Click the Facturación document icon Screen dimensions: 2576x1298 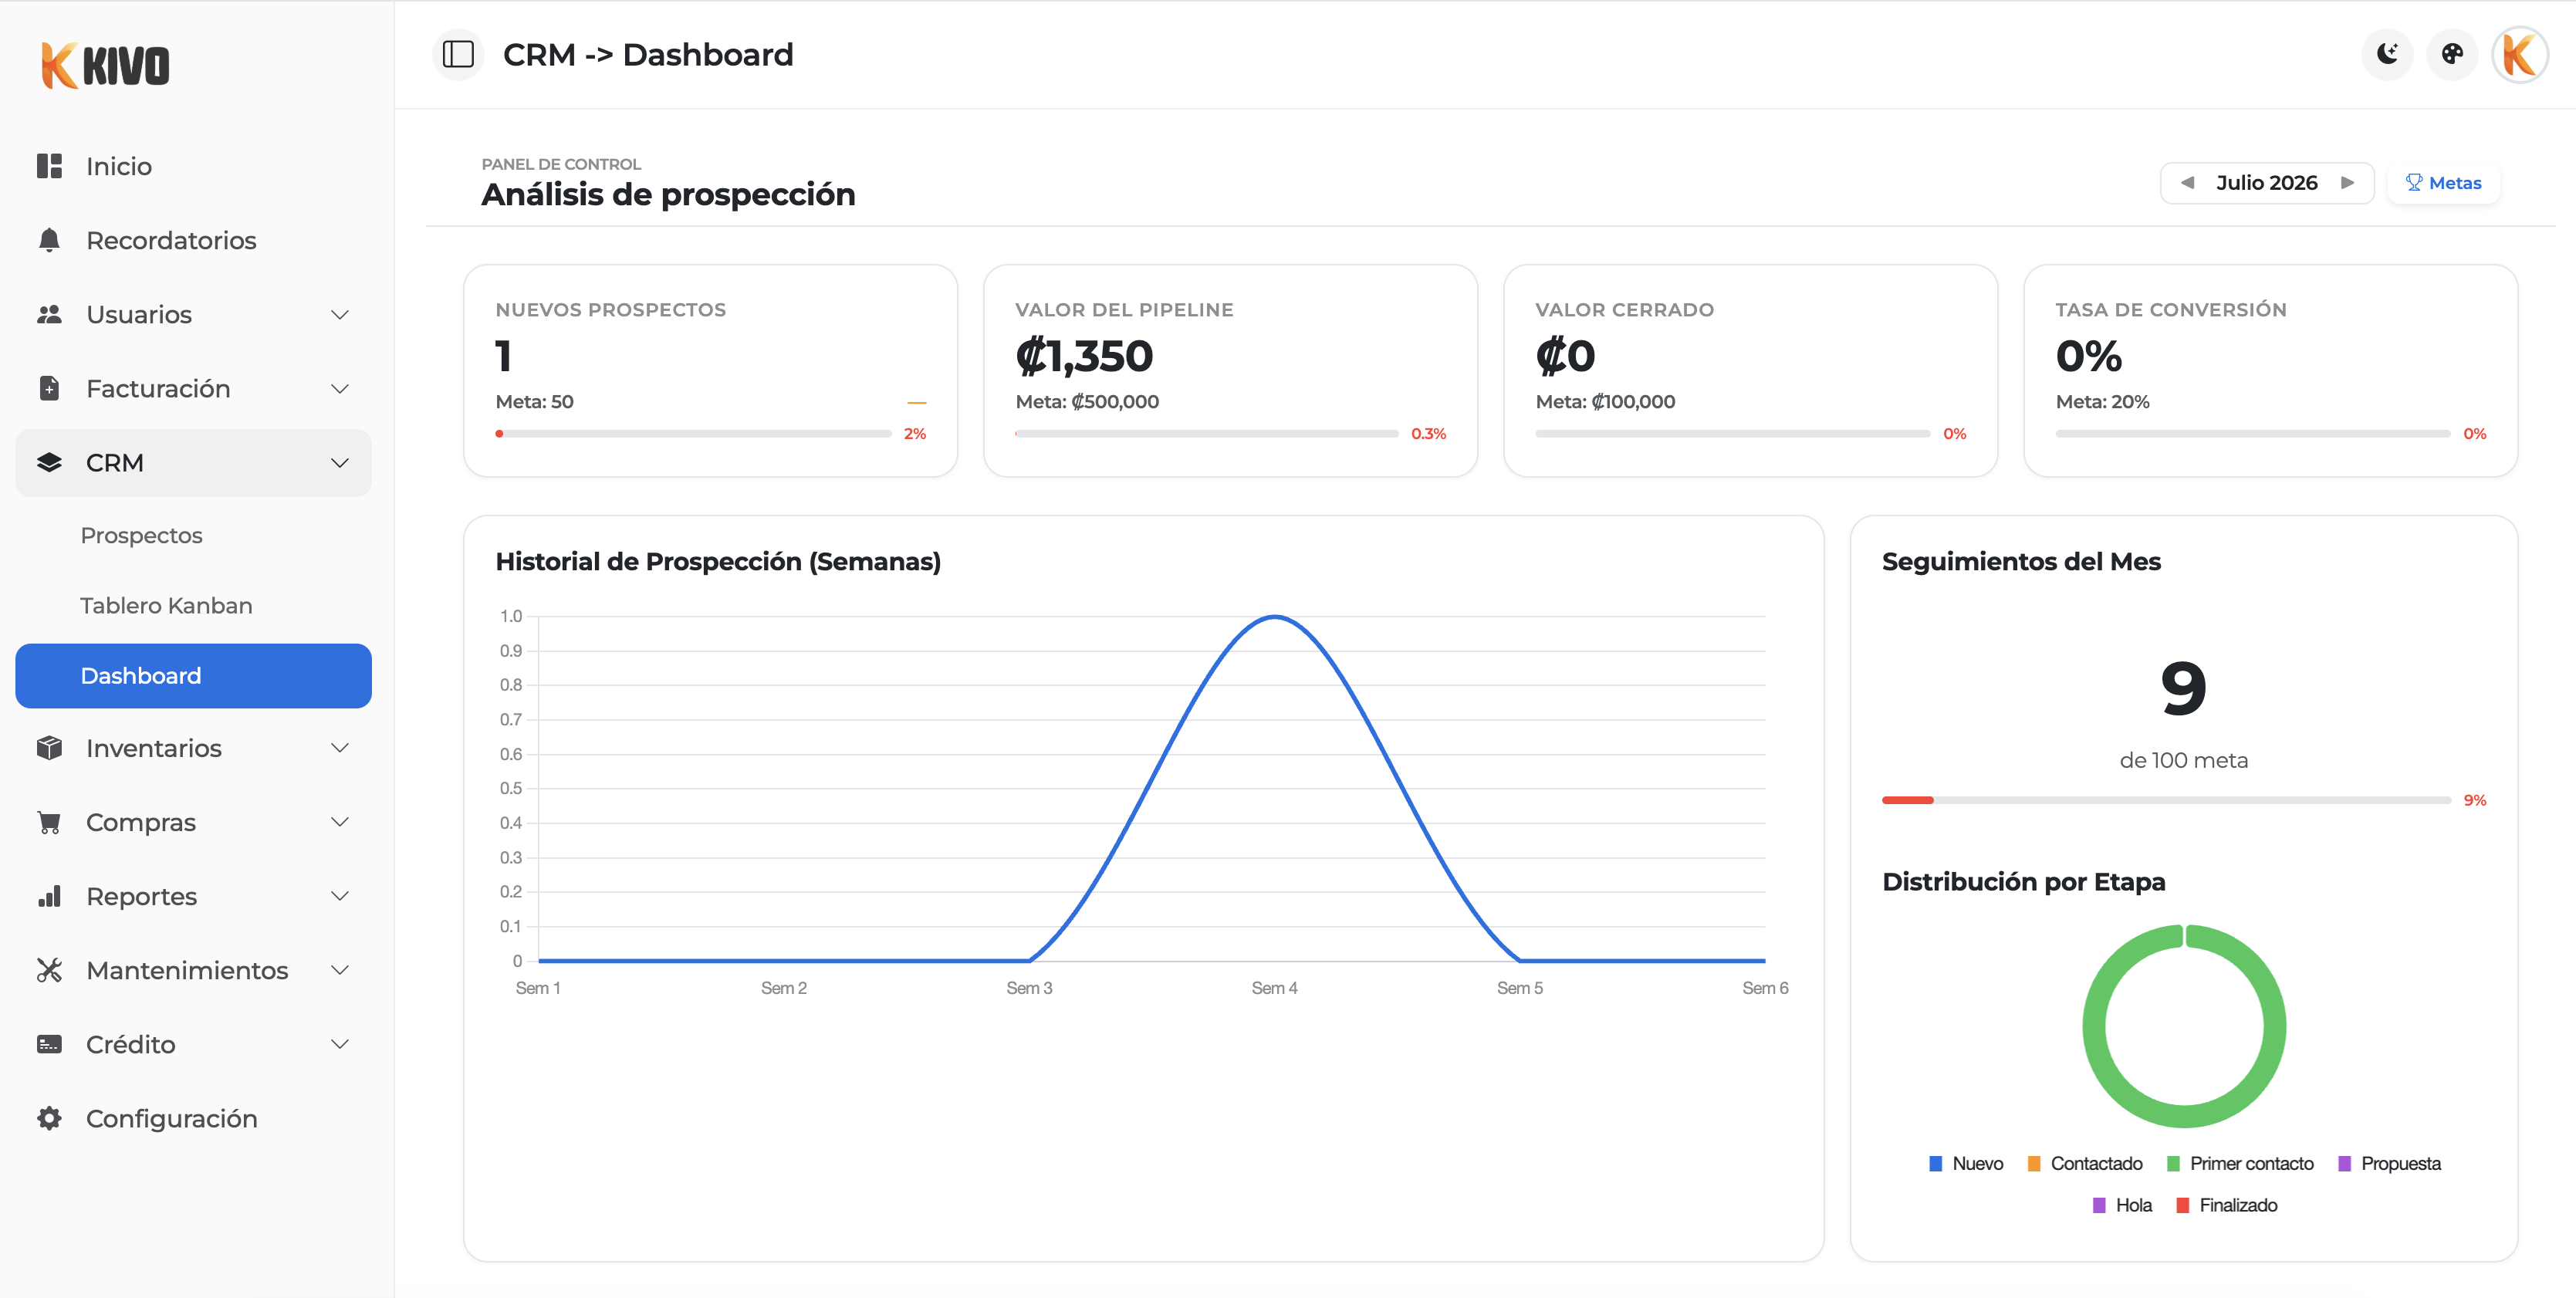[x=49, y=388]
